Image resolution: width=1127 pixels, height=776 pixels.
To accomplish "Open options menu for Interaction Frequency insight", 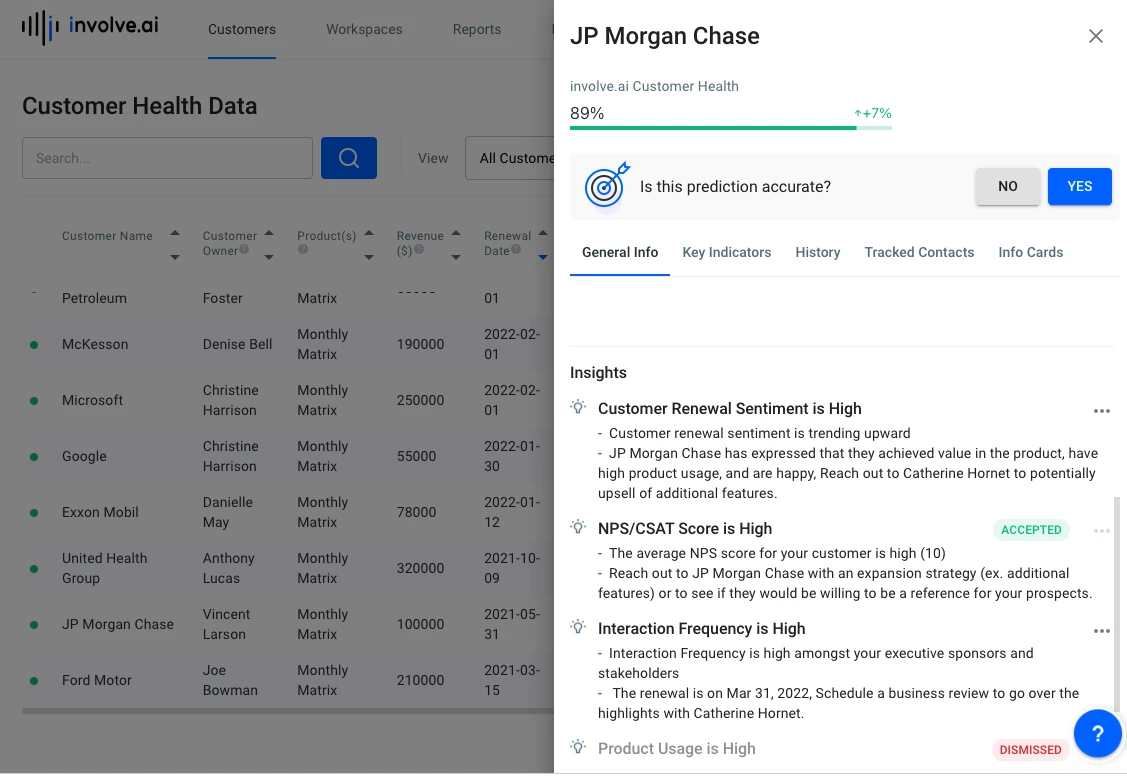I will point(1101,631).
